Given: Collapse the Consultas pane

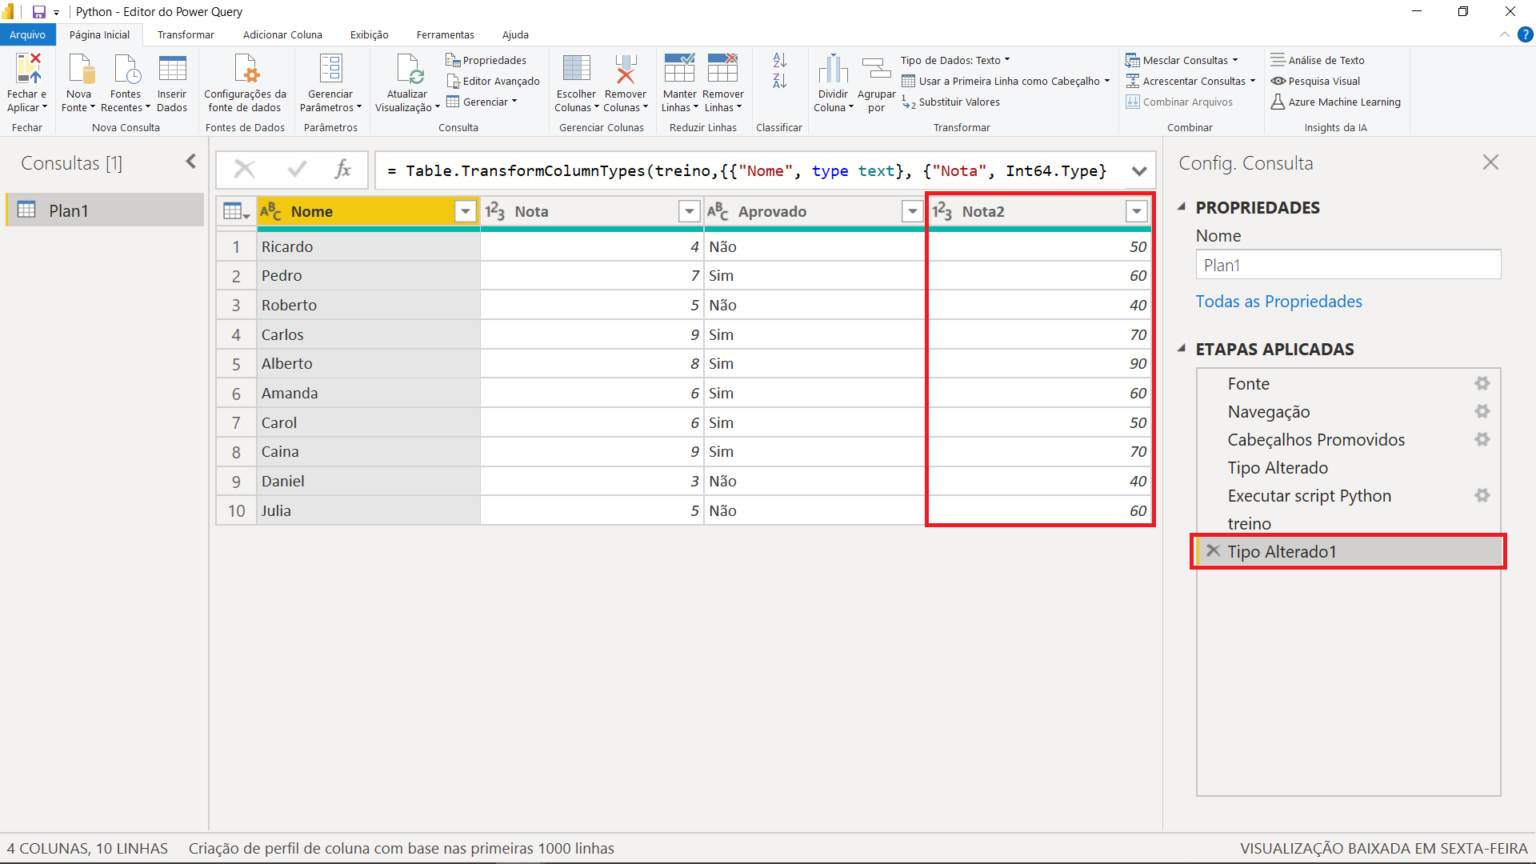Looking at the screenshot, I should tap(191, 162).
